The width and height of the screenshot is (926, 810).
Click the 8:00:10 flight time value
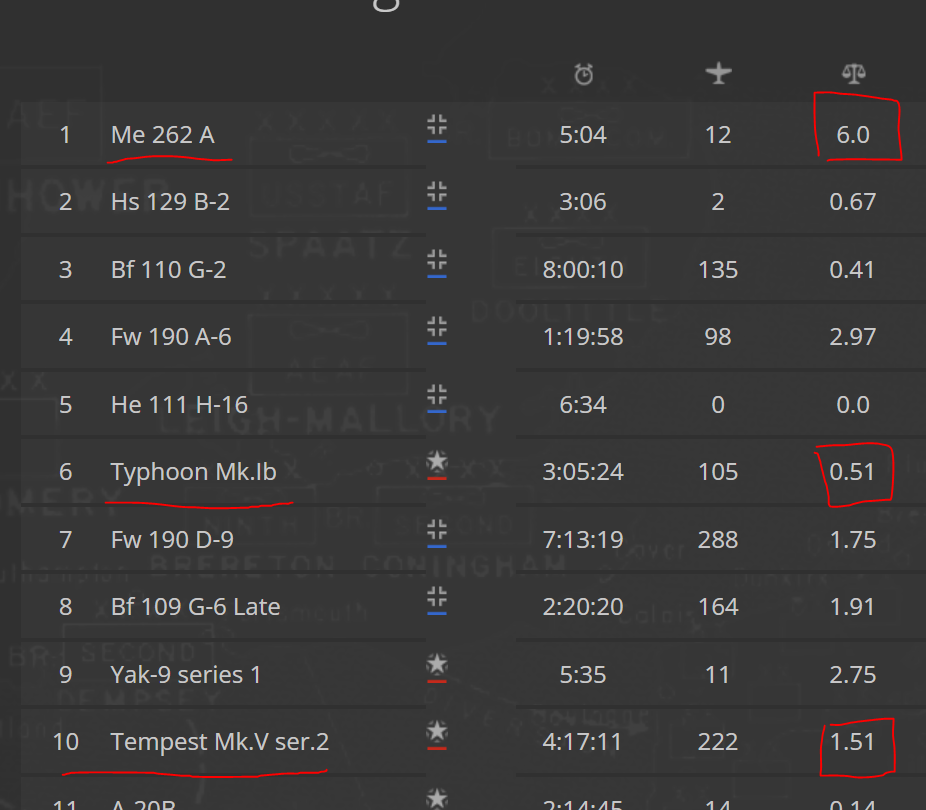click(x=583, y=270)
